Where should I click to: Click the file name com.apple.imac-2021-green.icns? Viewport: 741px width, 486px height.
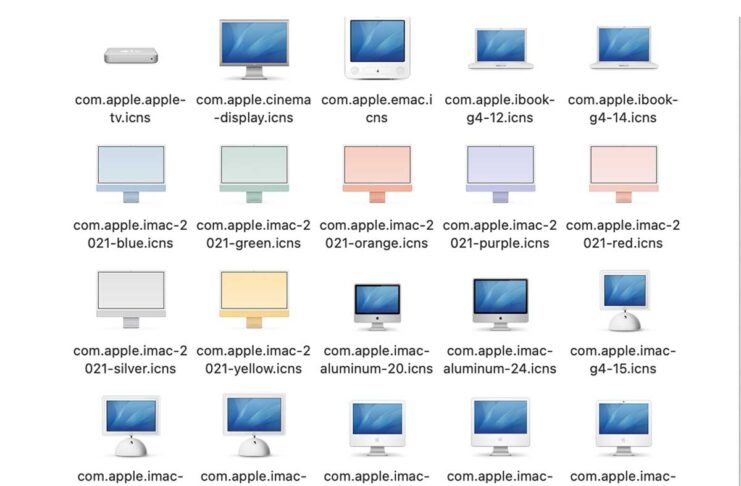pos(254,234)
